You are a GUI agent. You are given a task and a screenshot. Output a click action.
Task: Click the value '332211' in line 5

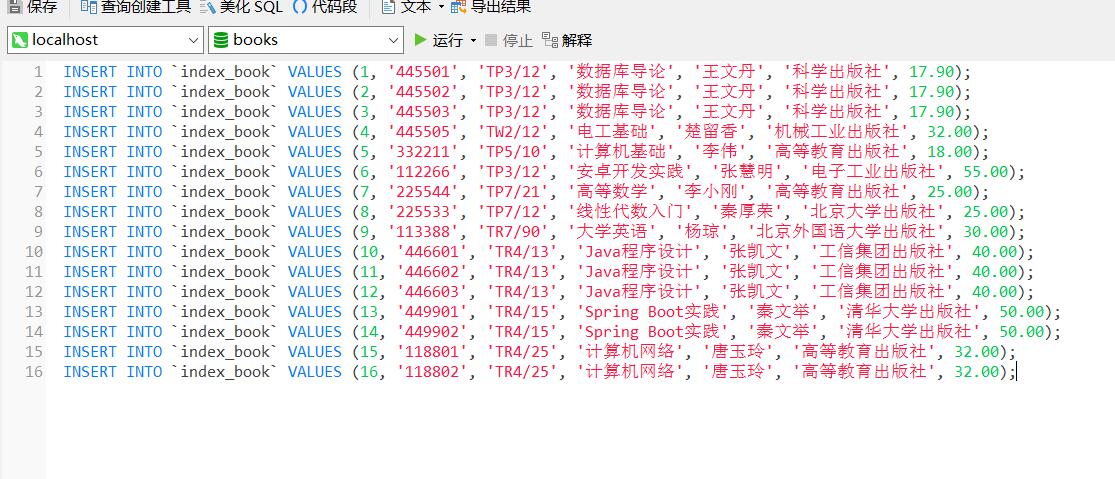coord(424,151)
